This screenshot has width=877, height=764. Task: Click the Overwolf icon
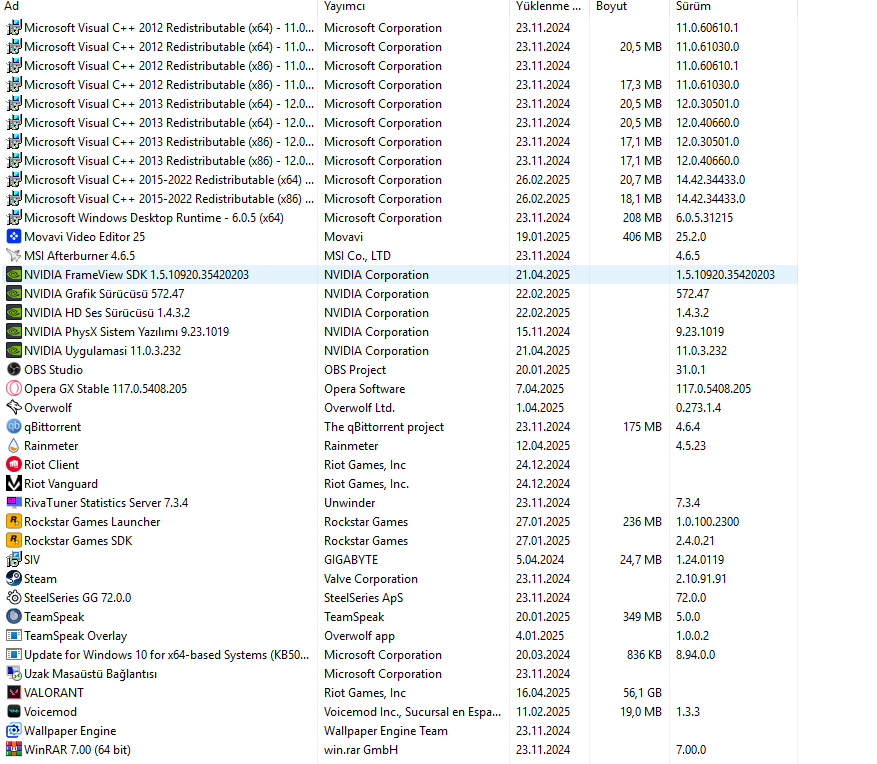coord(13,408)
